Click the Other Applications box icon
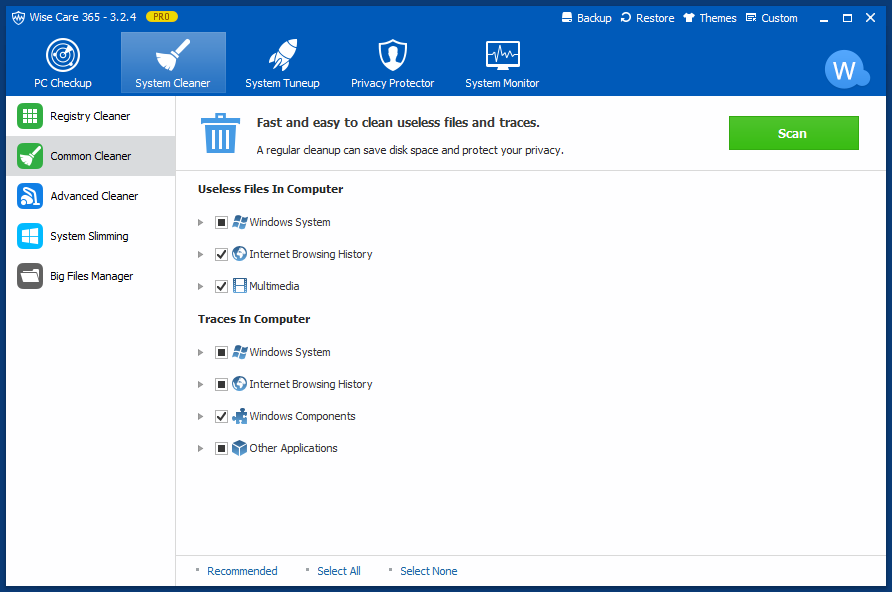The width and height of the screenshot is (892, 592). point(240,448)
